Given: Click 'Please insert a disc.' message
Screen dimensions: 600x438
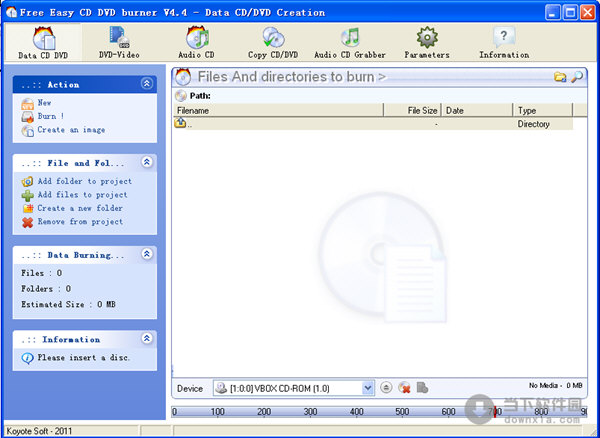Looking at the screenshot, I should pyautogui.click(x=84, y=358).
